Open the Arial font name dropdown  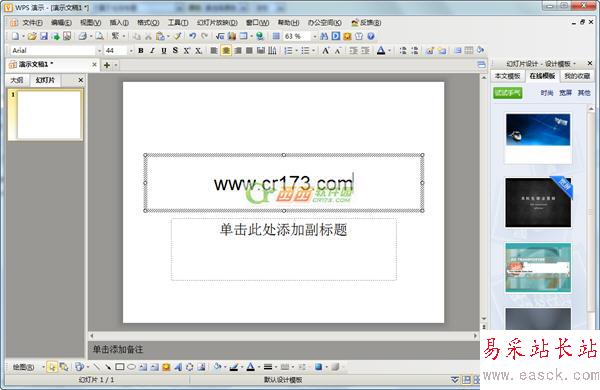[x=99, y=51]
